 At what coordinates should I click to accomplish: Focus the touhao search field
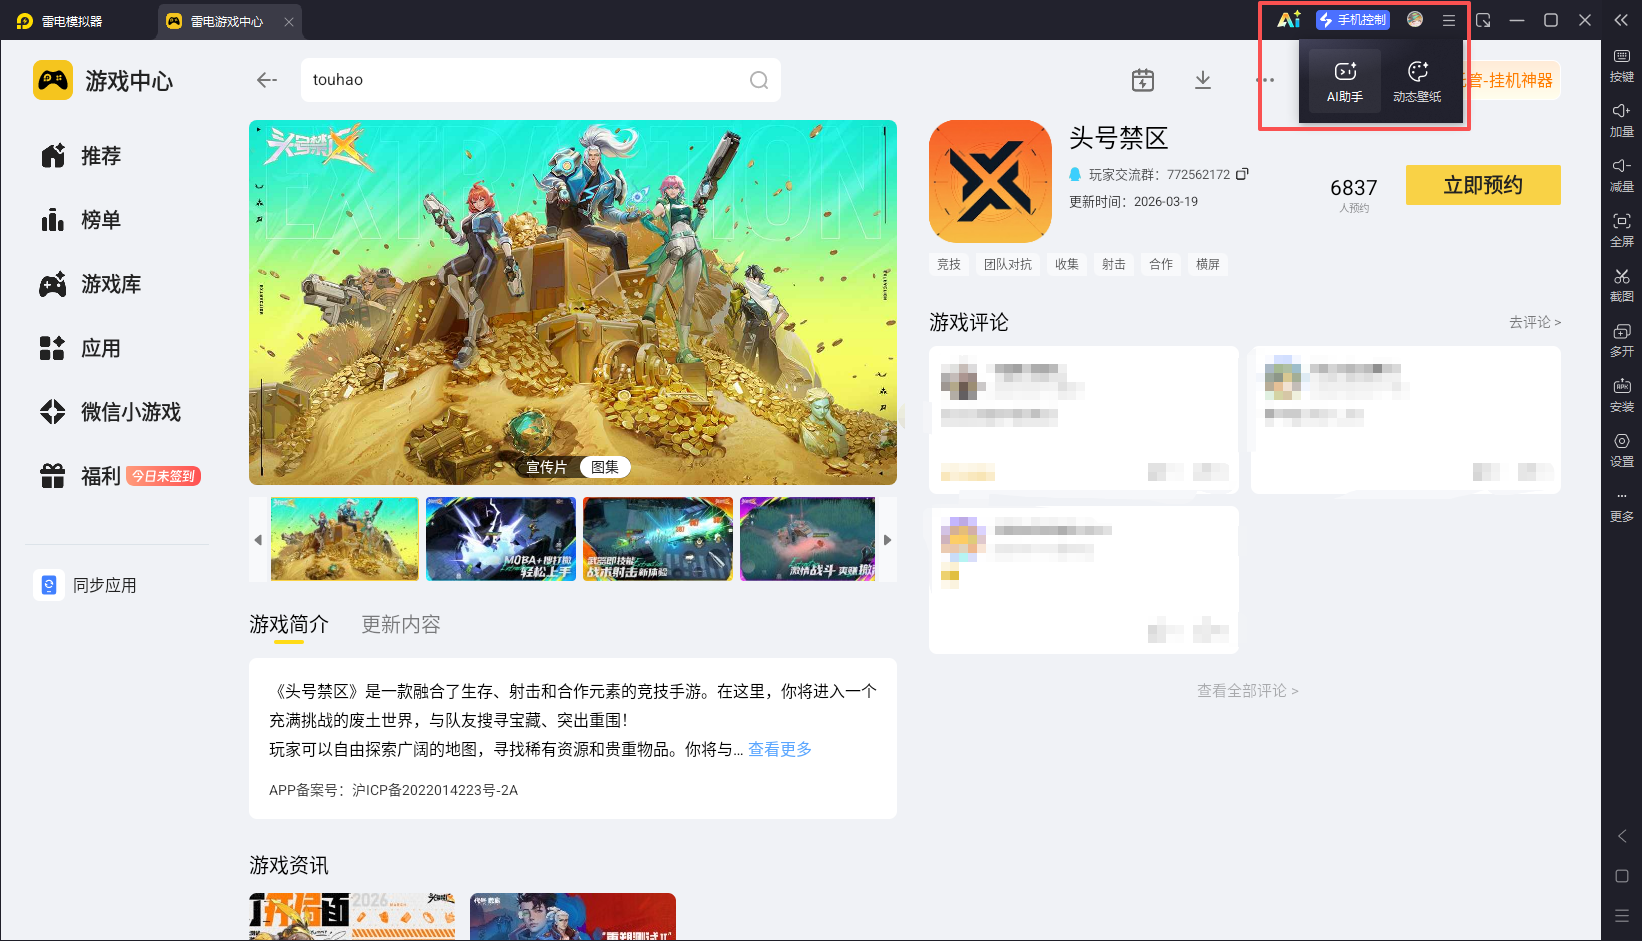540,80
